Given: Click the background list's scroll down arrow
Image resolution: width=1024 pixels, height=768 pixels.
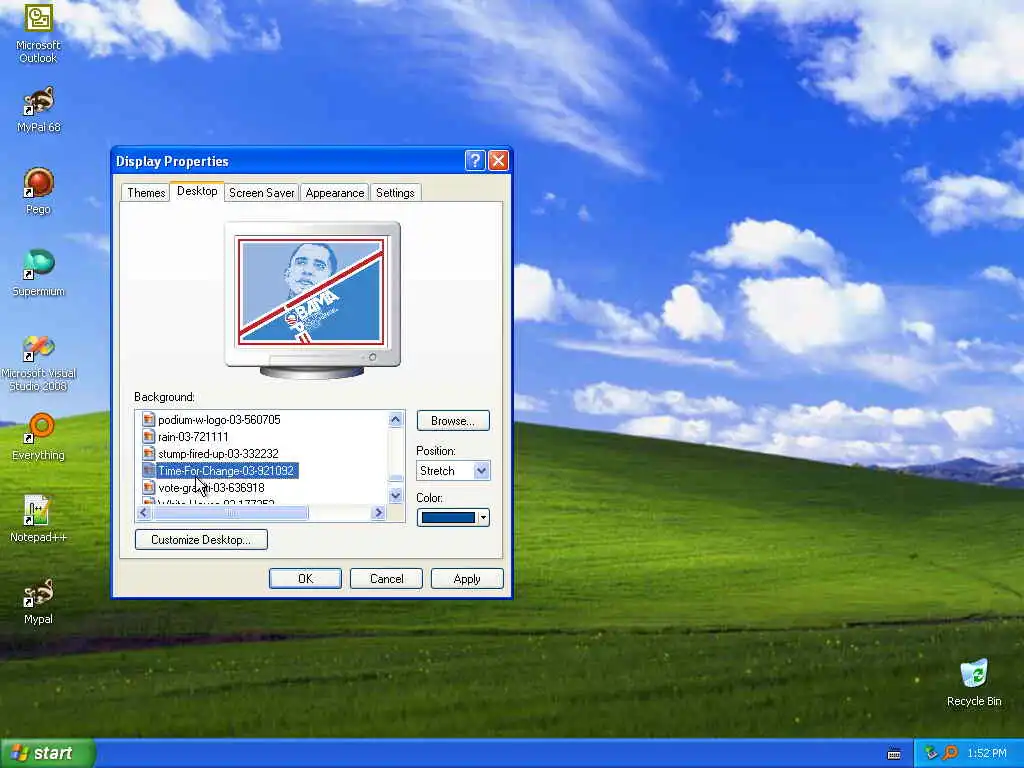Looking at the screenshot, I should click(395, 496).
